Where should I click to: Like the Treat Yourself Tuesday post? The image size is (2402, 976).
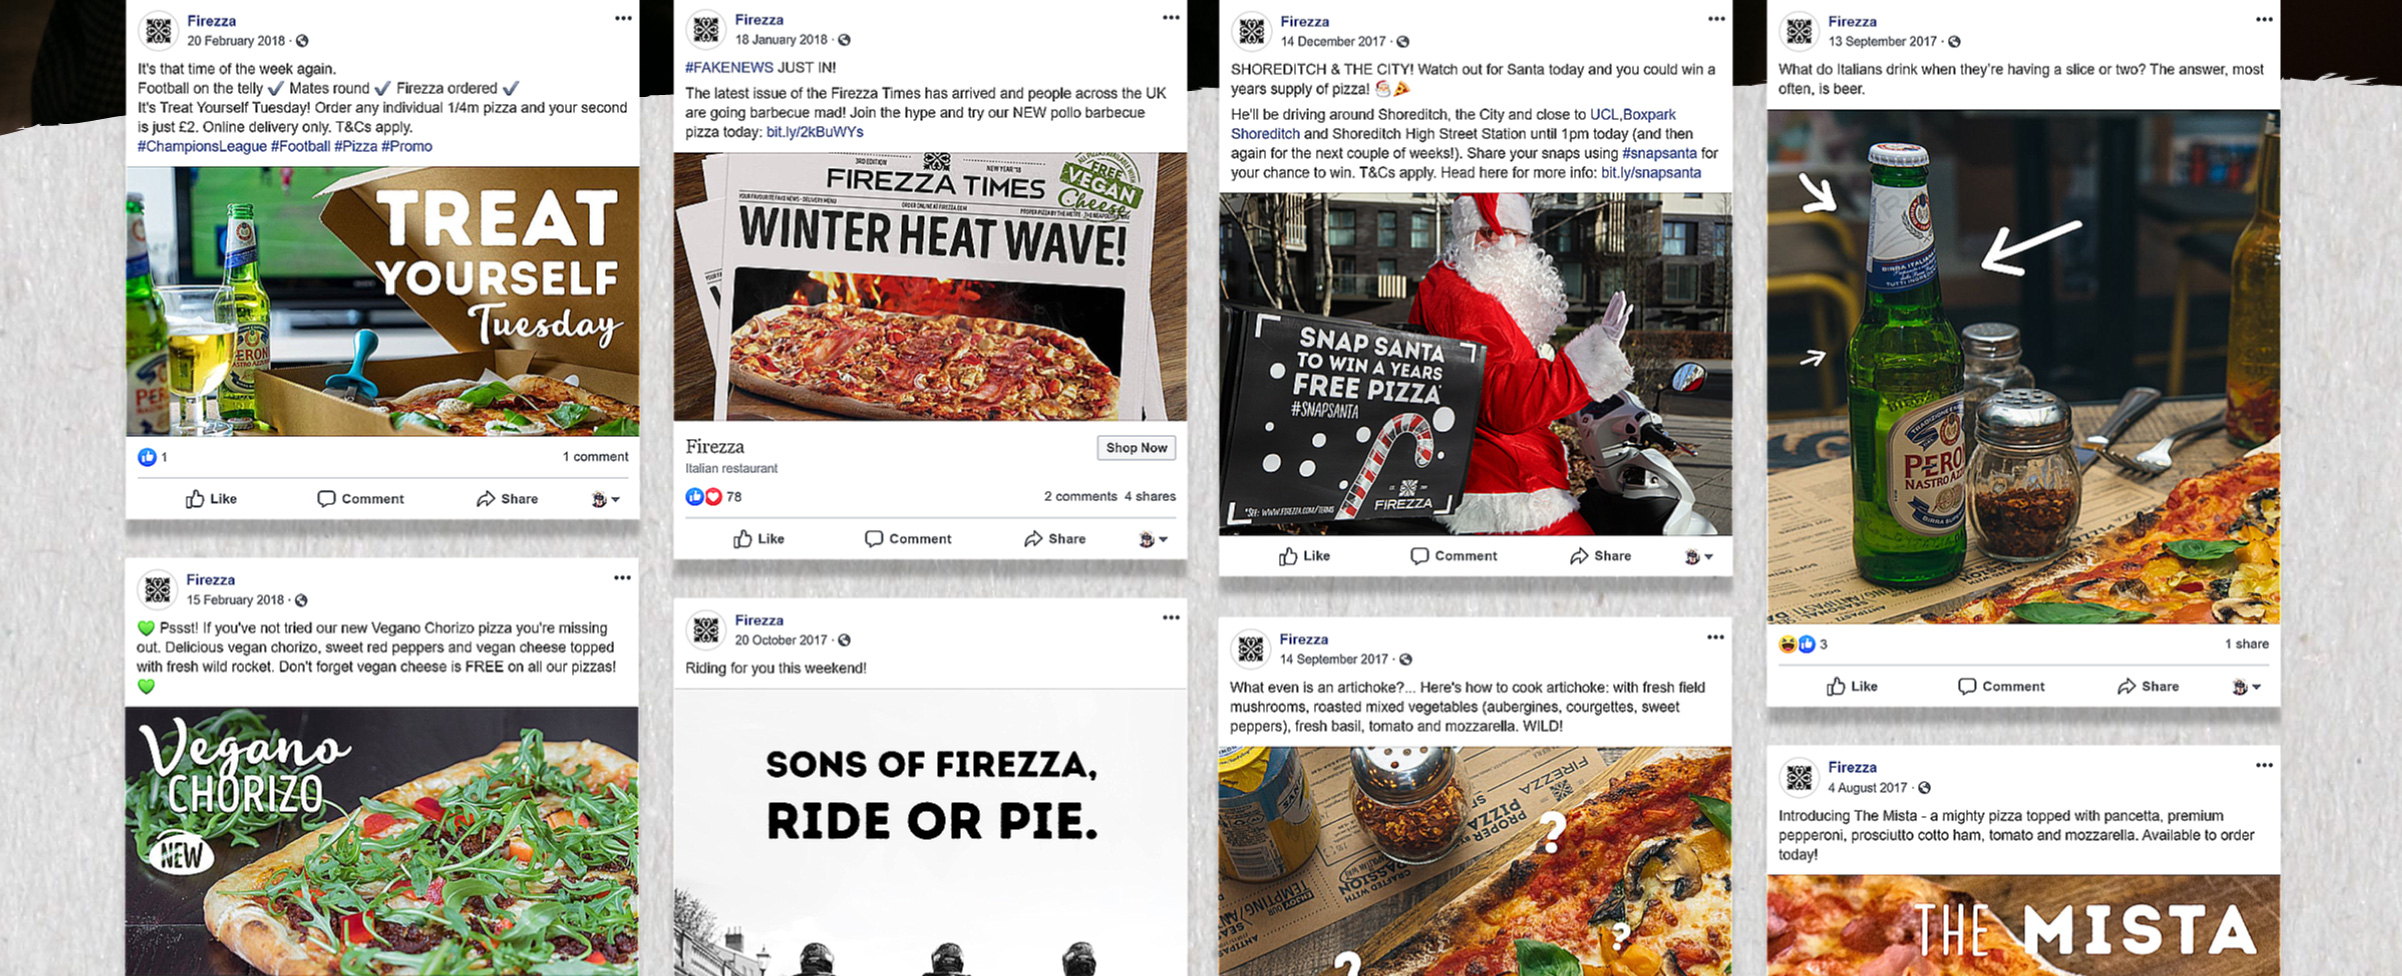coord(211,498)
